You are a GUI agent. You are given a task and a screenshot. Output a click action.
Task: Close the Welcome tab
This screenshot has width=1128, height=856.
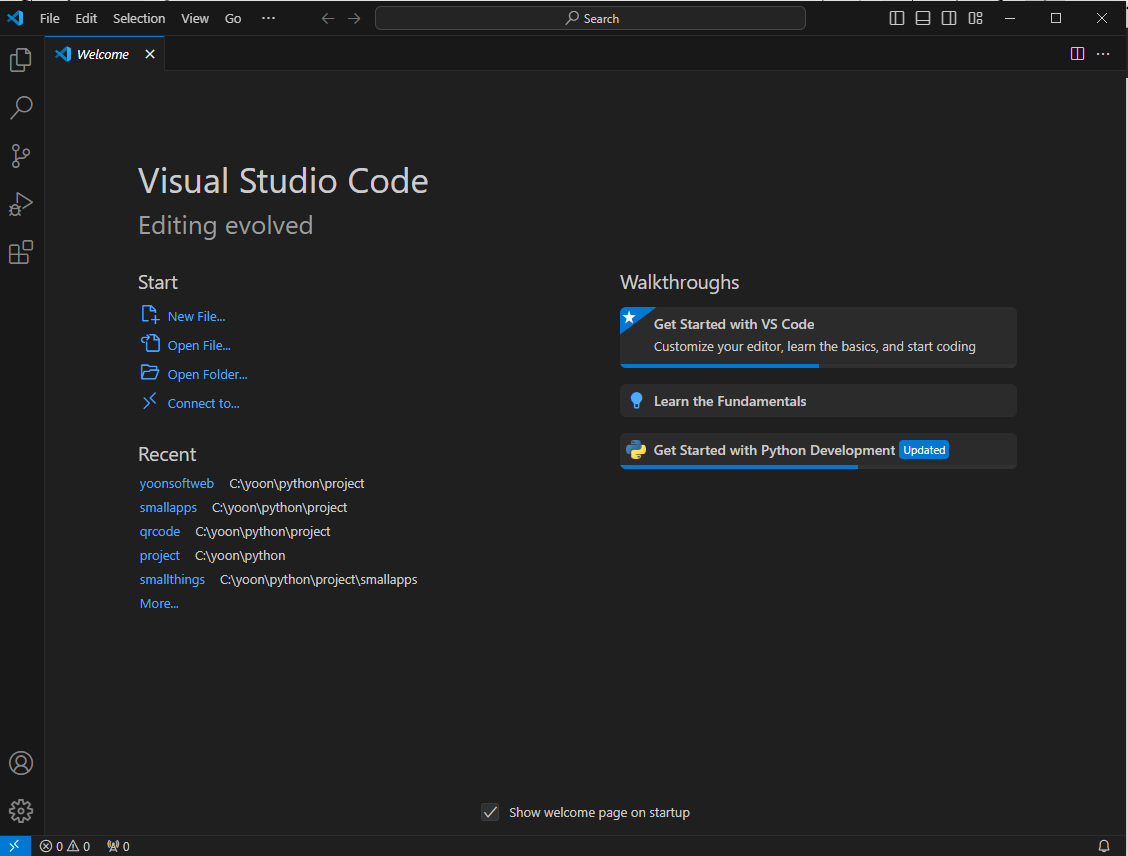click(150, 54)
